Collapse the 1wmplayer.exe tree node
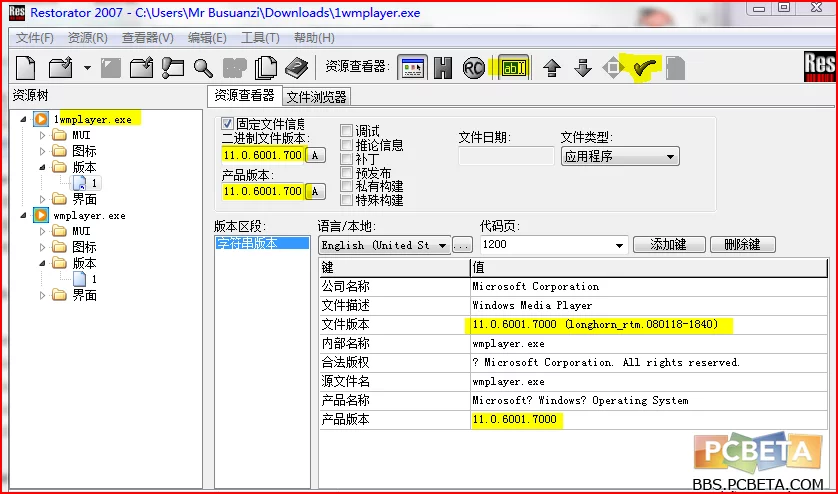This screenshot has height=494, width=838. tap(24, 119)
